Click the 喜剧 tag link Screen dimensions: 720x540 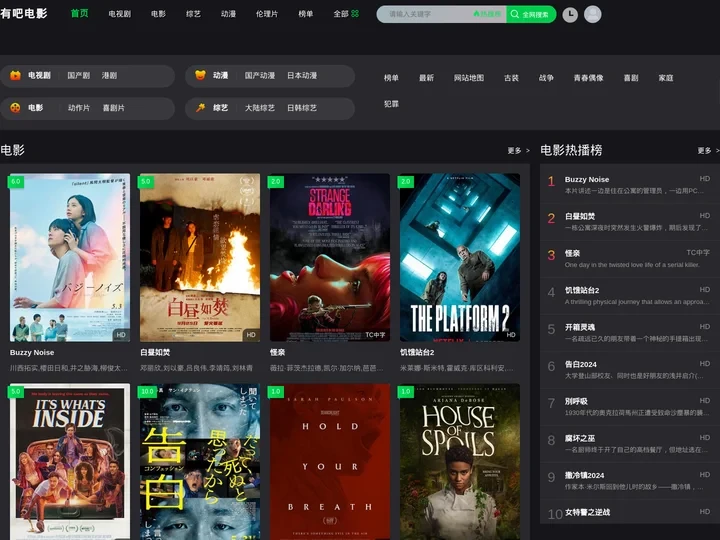[x=631, y=78]
